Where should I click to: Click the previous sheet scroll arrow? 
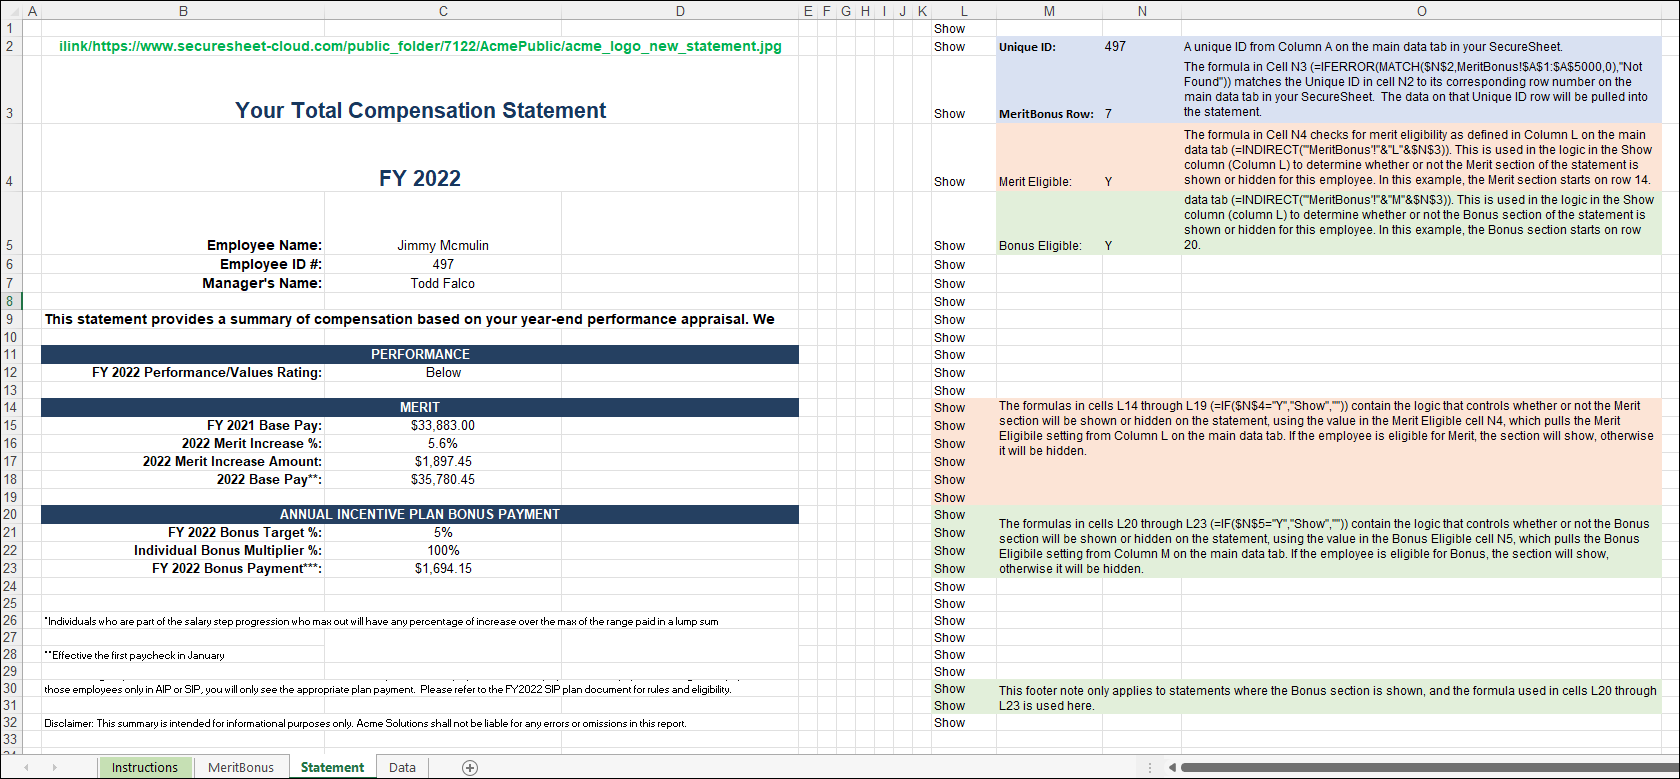[26, 768]
